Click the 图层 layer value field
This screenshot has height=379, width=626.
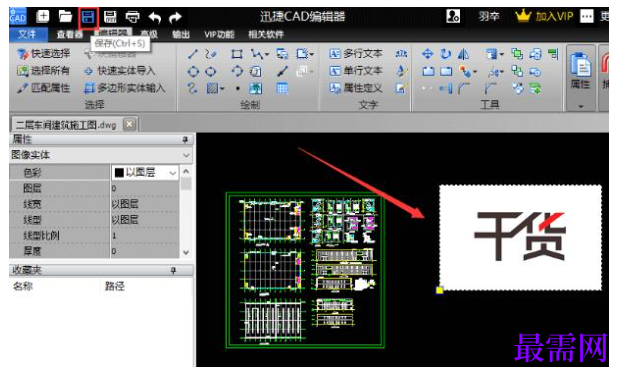point(145,188)
